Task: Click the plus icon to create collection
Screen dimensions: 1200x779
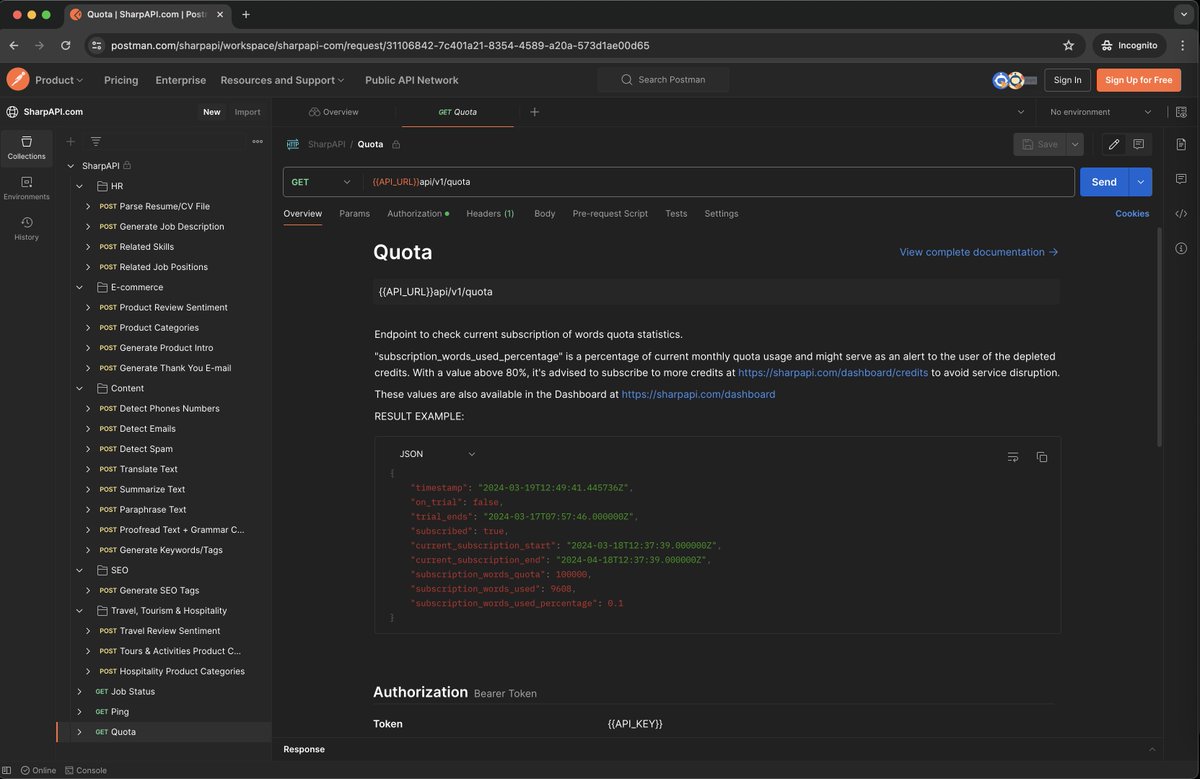Action: click(x=70, y=142)
